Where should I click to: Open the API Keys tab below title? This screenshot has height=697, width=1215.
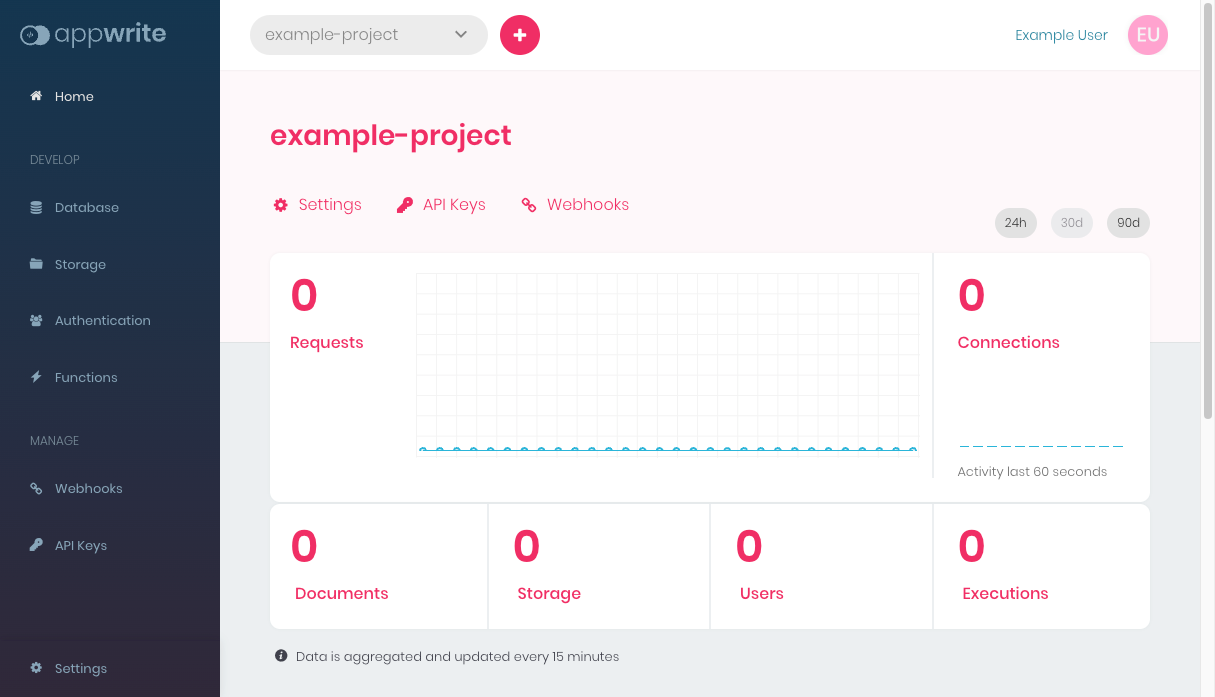pyautogui.click(x=442, y=205)
